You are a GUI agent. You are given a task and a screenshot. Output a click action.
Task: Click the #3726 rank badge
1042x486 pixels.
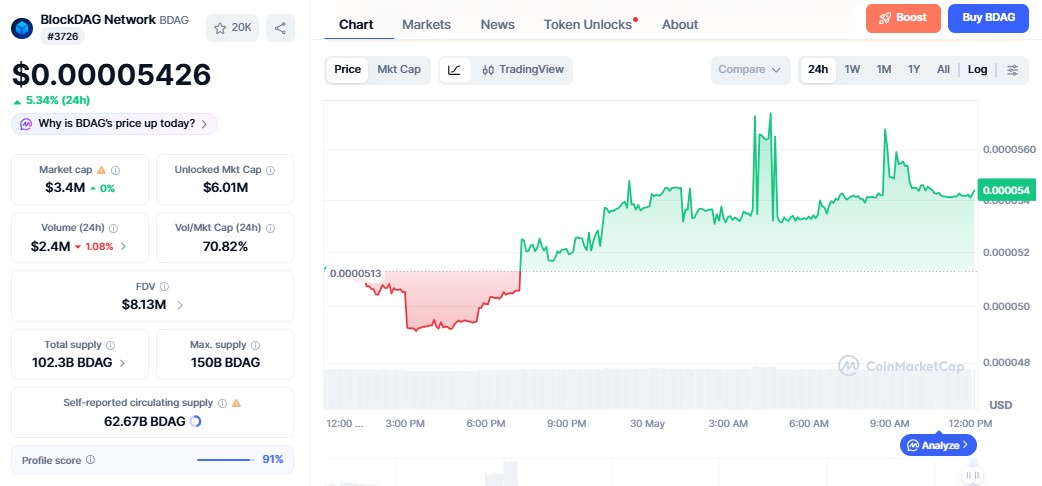62,37
